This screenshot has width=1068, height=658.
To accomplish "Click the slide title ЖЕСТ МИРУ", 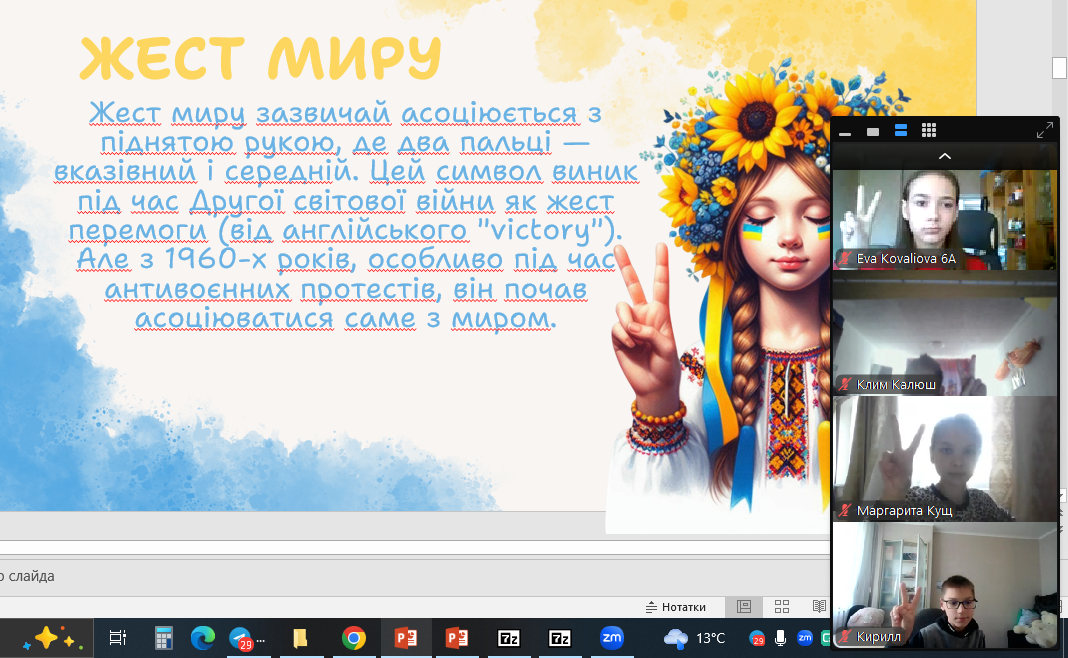I will click(260, 58).
